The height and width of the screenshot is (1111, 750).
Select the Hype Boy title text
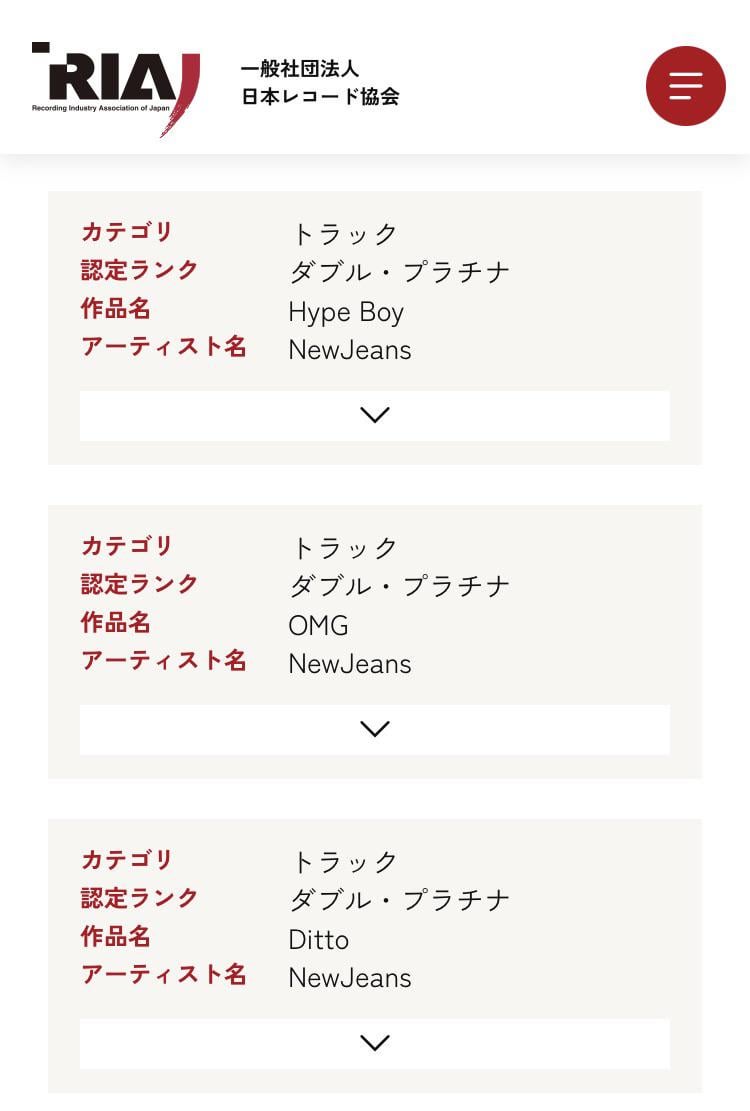(x=346, y=312)
